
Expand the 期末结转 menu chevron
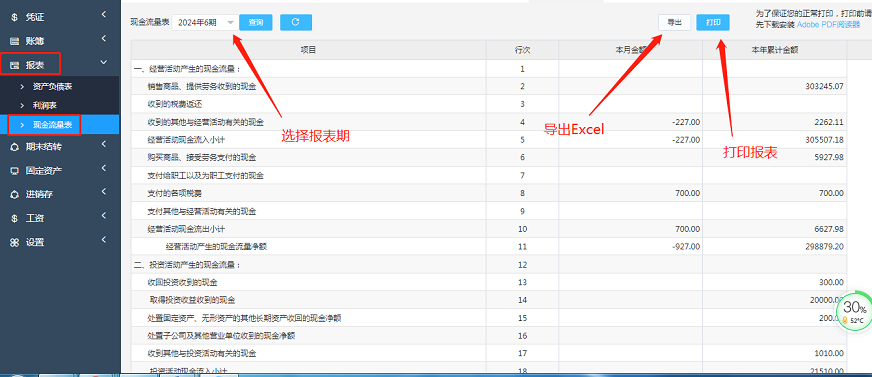coord(103,145)
